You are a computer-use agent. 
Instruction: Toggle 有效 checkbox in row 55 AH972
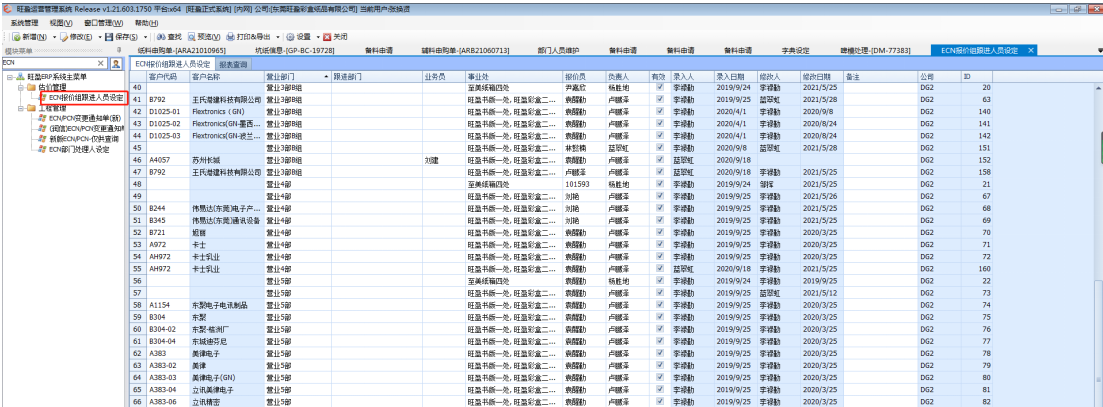pos(659,269)
